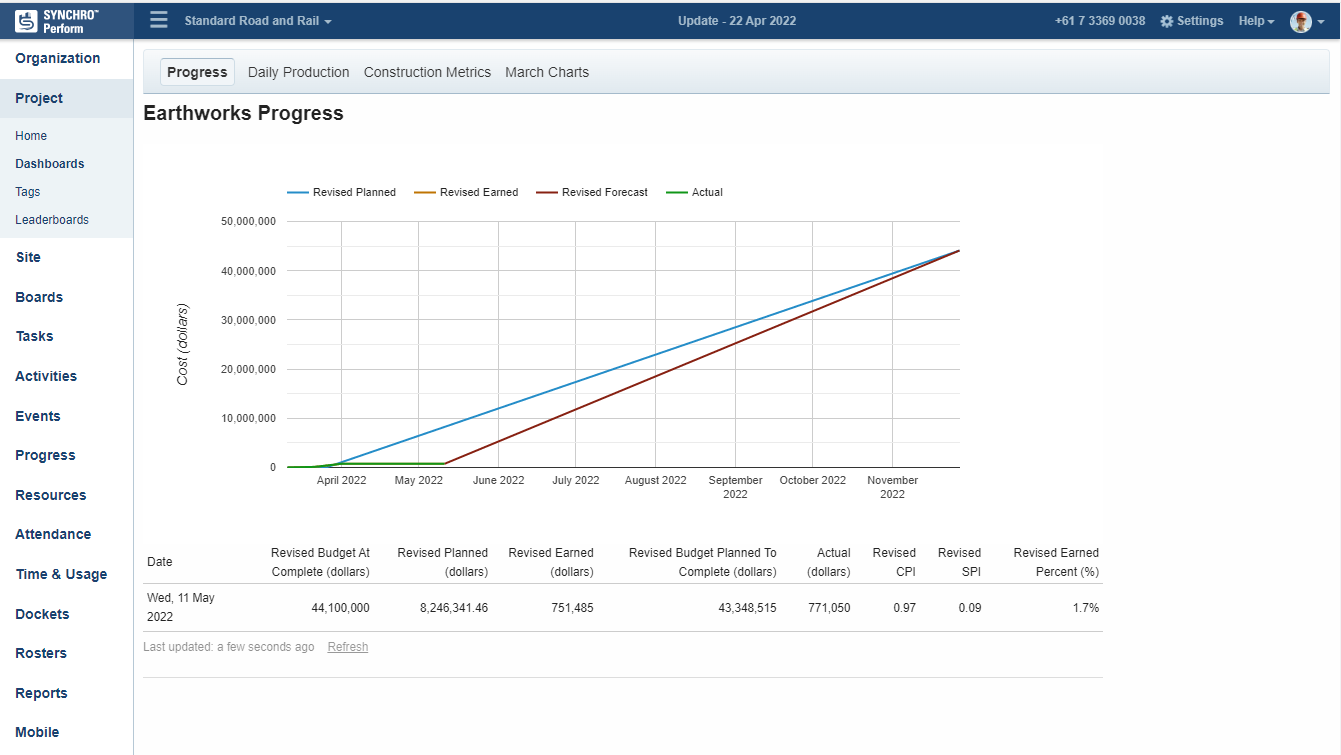Click the Update - 22 Apr 2022 title
Image resolution: width=1341 pixels, height=755 pixels.
(x=737, y=21)
